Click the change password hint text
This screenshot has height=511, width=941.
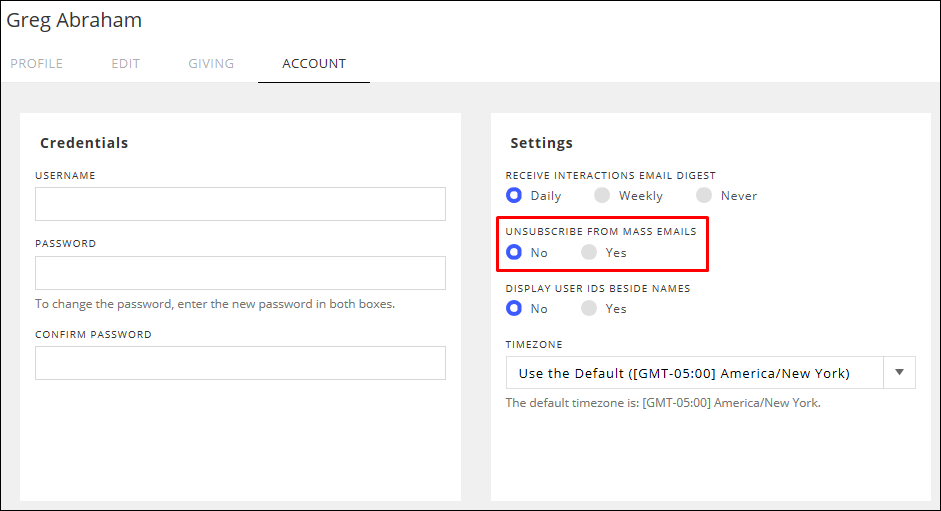[x=215, y=304]
